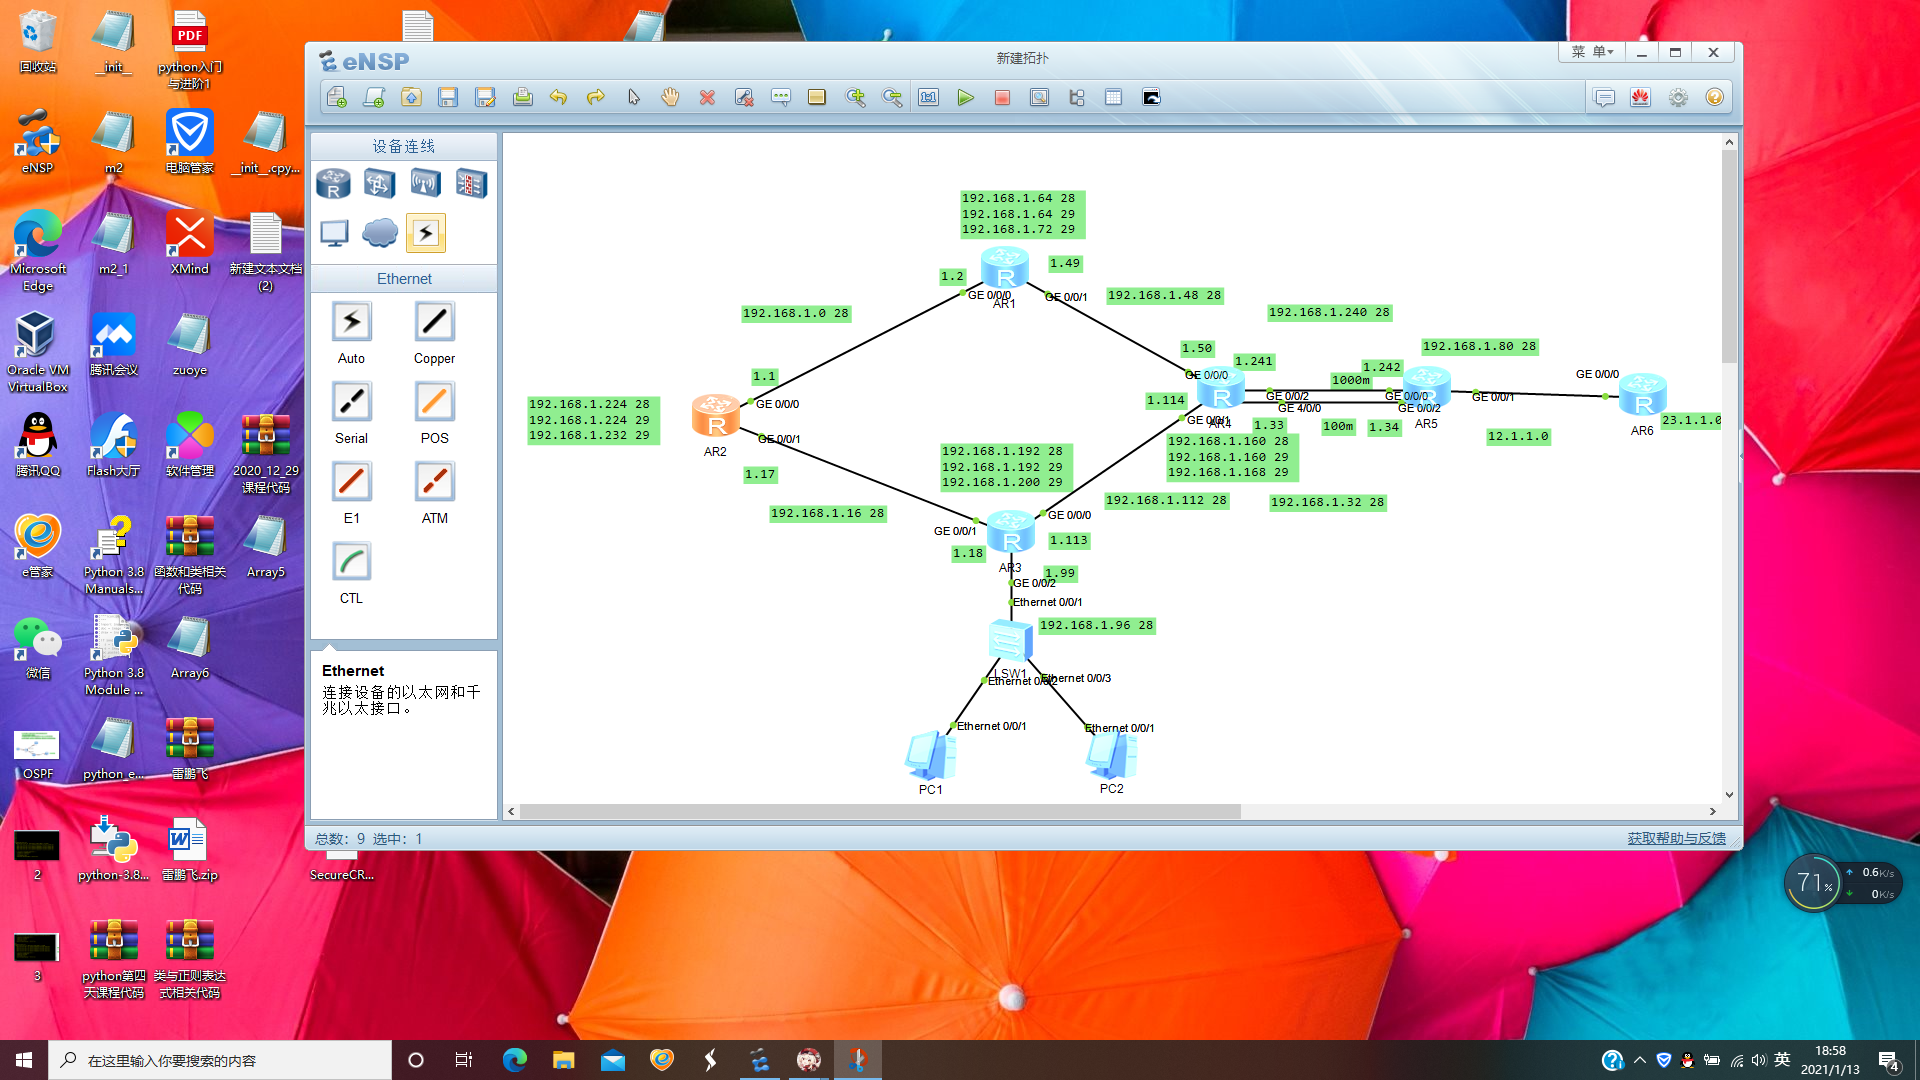Select the connections lightning category

click(425, 233)
